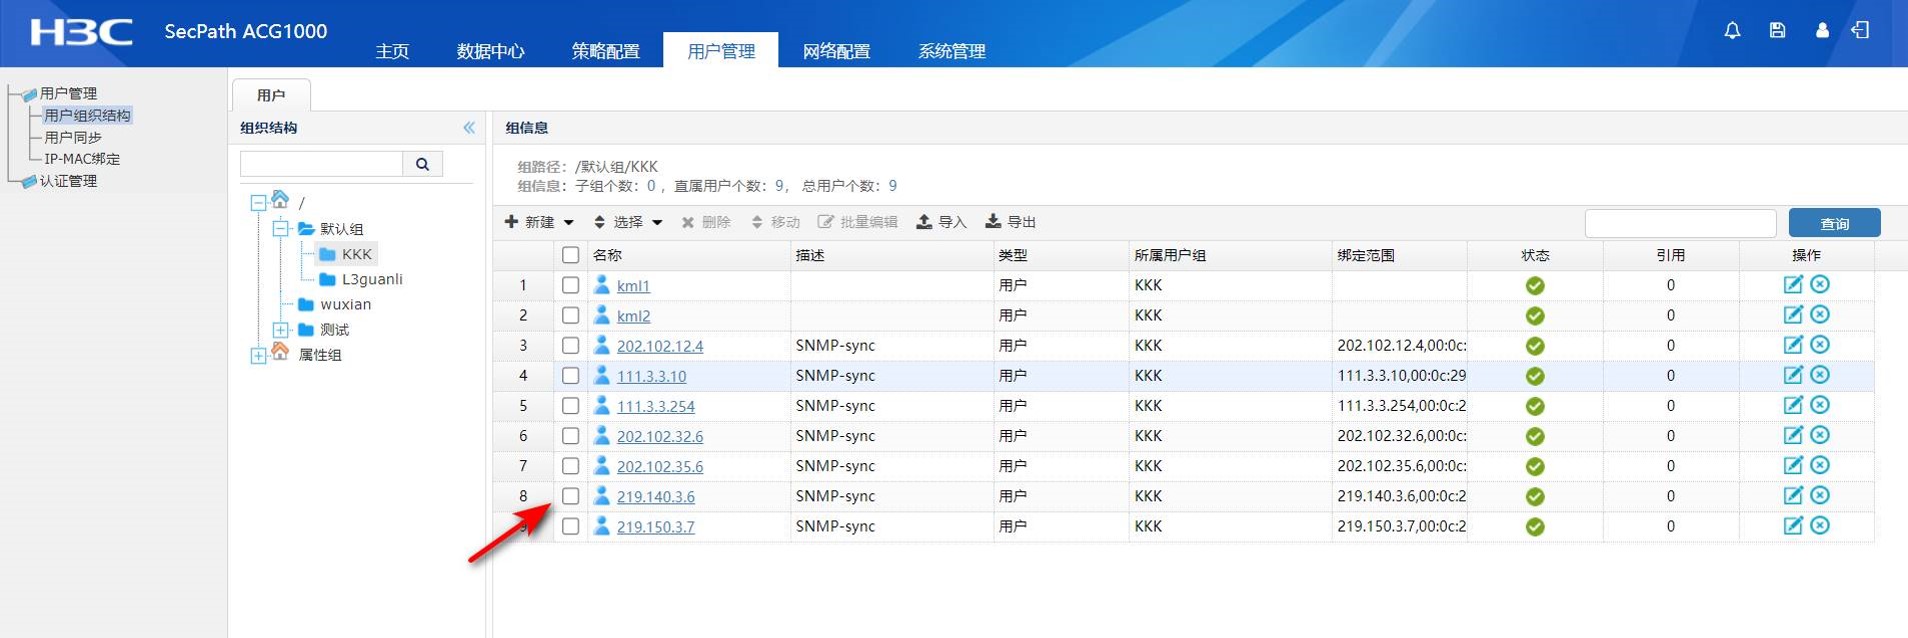Switch to the 网络配置 tab

tap(836, 50)
